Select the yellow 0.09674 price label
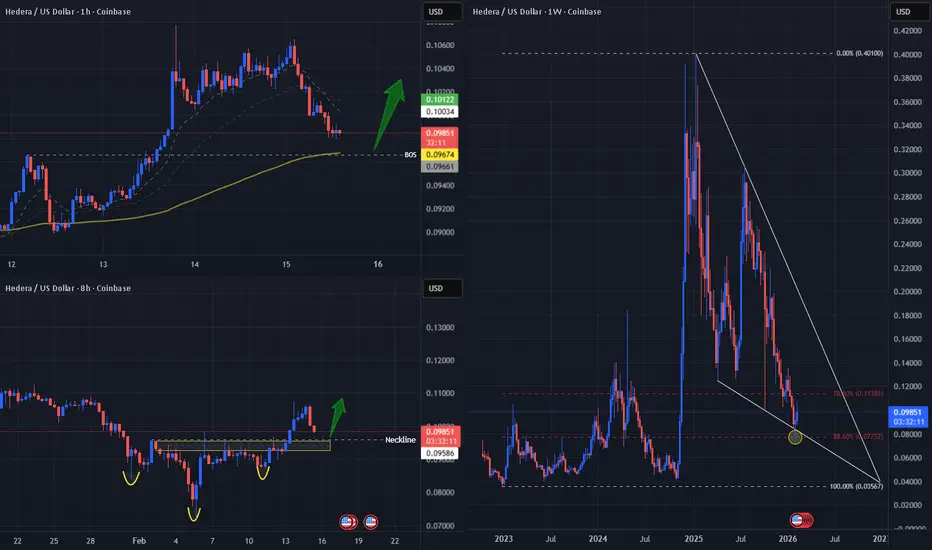The height and width of the screenshot is (550, 932). [x=439, y=155]
